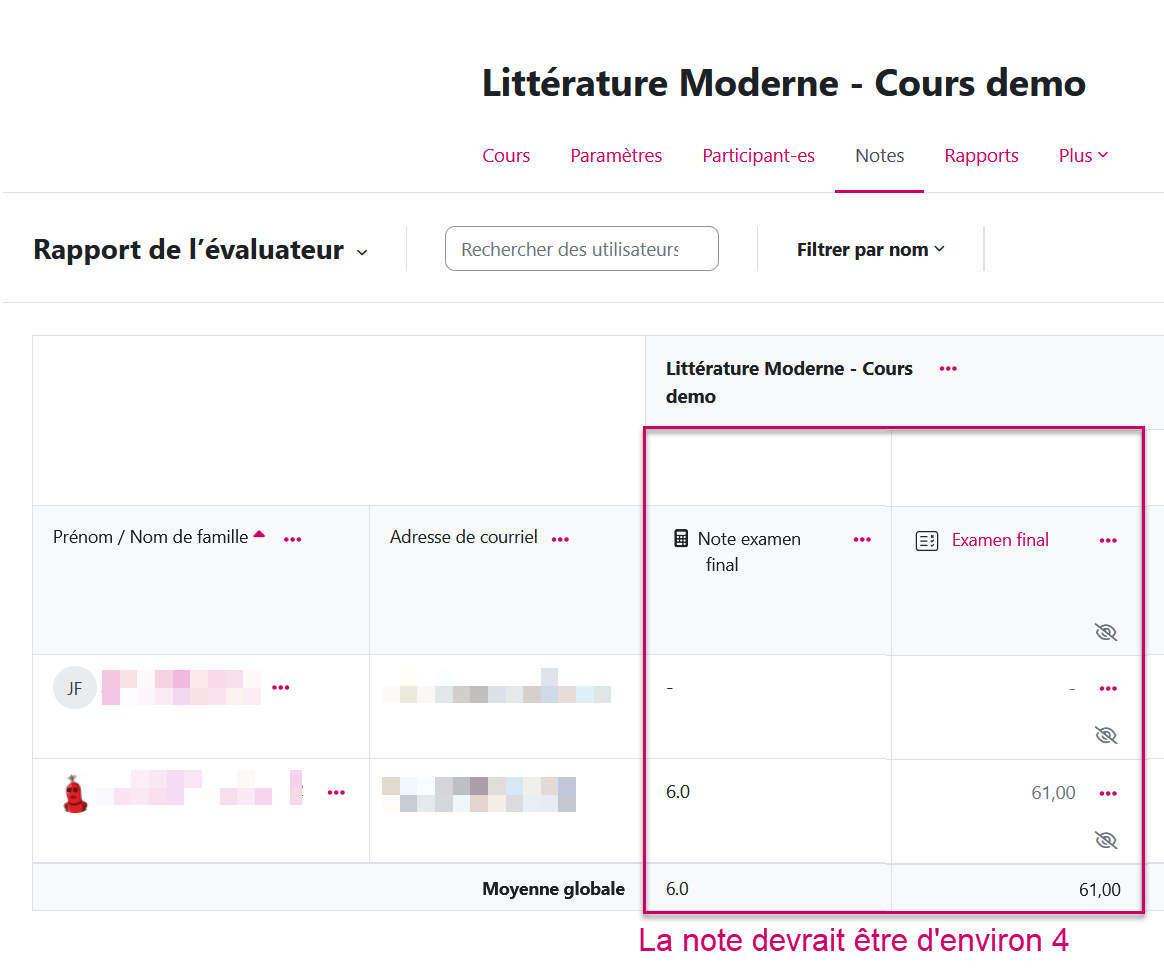
Task: Click the quiz icon beside Examen final
Action: pos(927,541)
